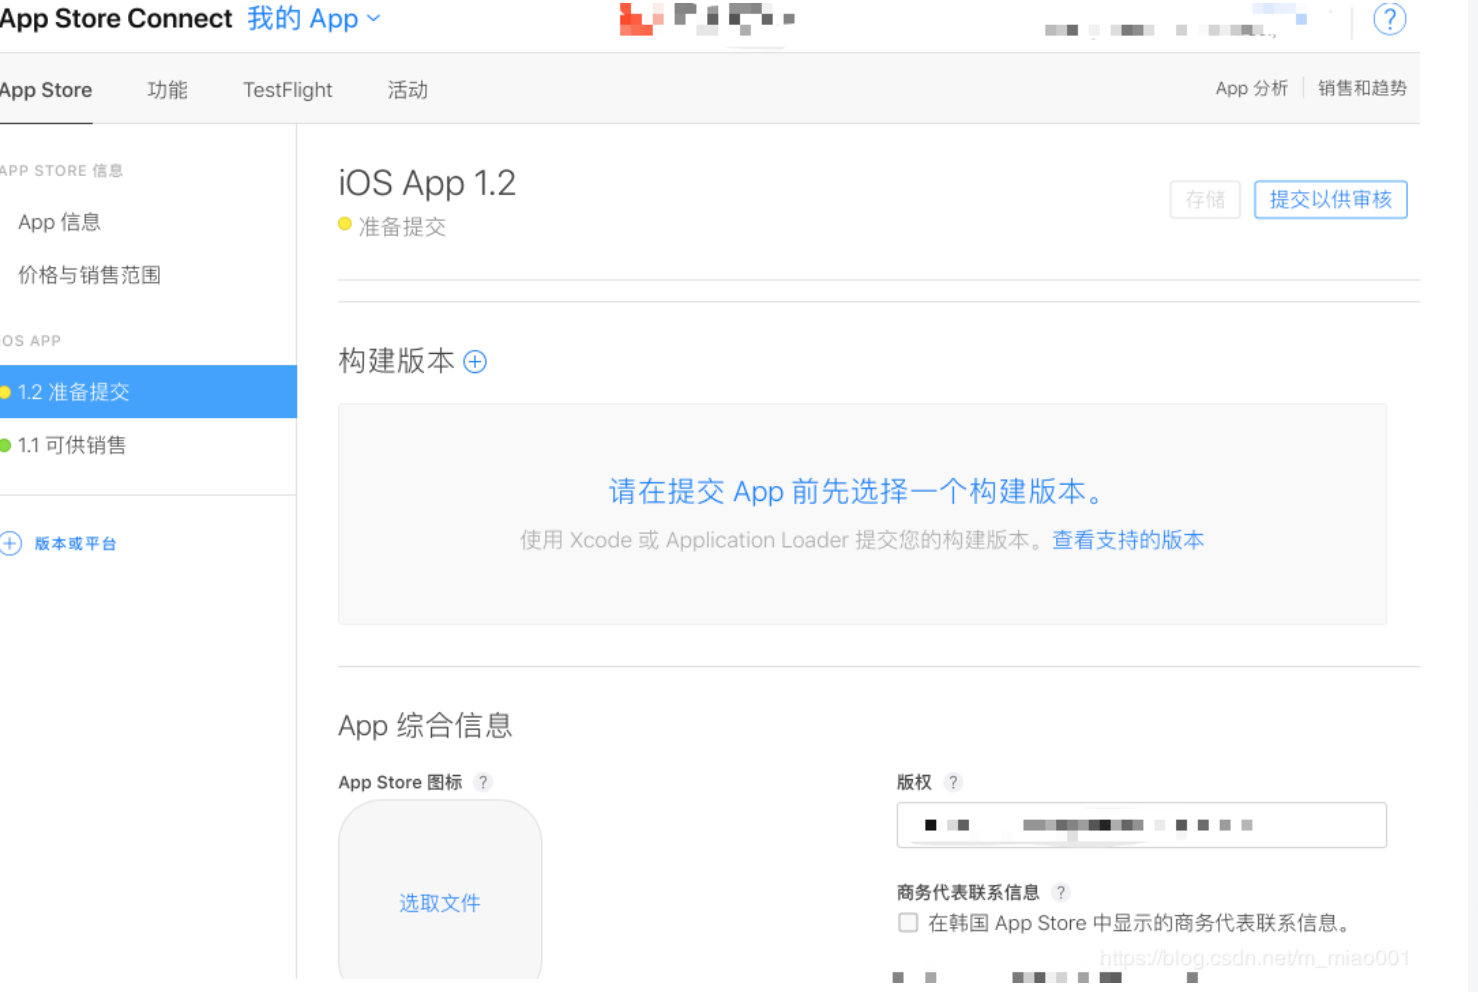The height and width of the screenshot is (992, 1478).
Task: Open help tooltip for 商务代表联系信息
Action: pos(1061,892)
